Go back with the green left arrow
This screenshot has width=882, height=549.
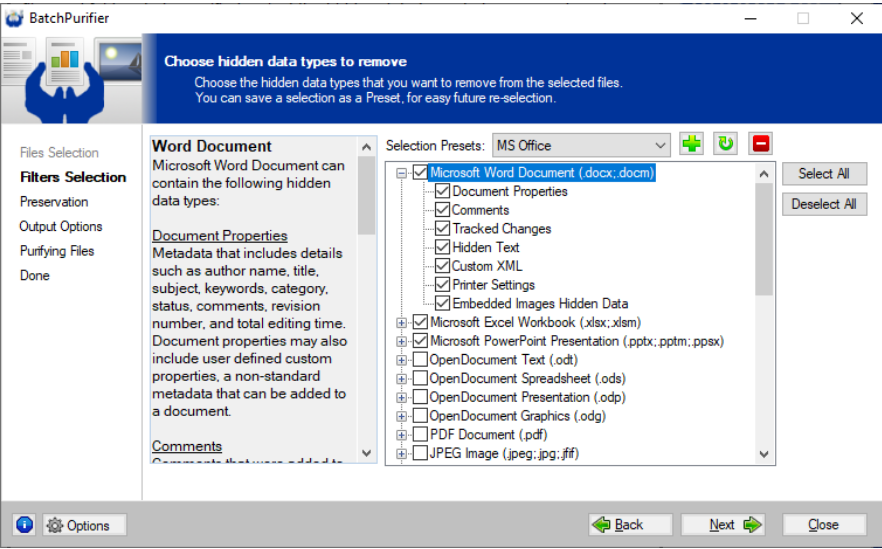(618, 525)
